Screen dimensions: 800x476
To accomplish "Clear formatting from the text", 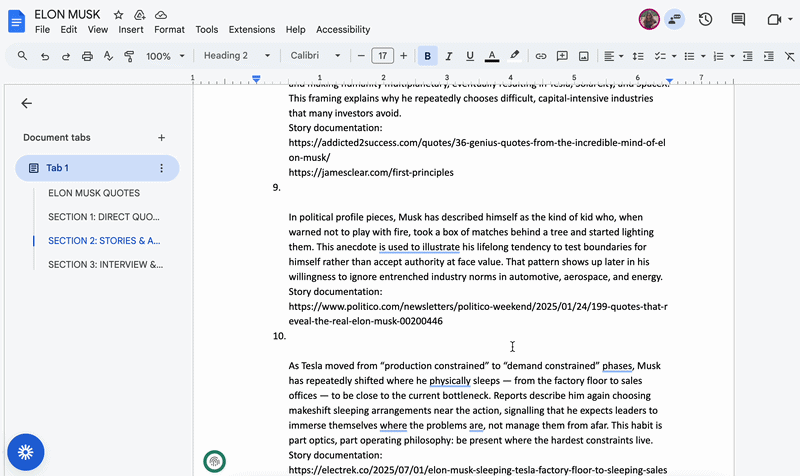I will click(x=790, y=56).
